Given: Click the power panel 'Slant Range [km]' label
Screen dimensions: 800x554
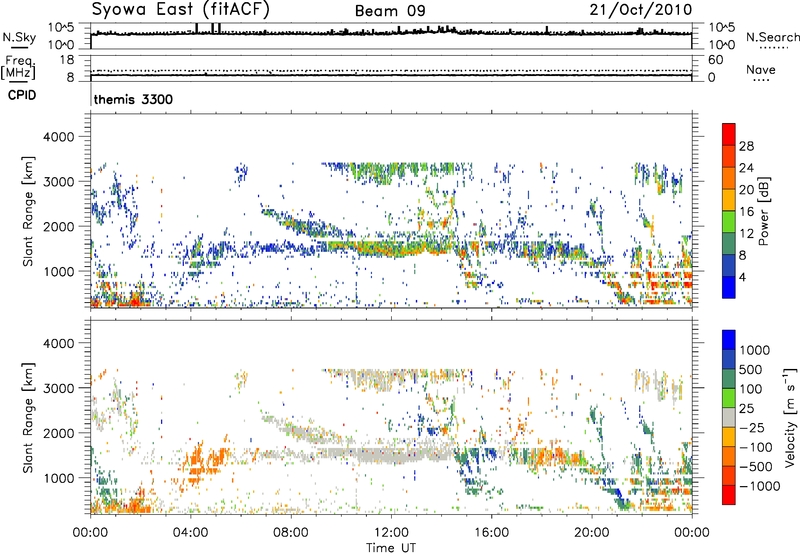Looking at the screenshot, I should [x=28, y=211].
